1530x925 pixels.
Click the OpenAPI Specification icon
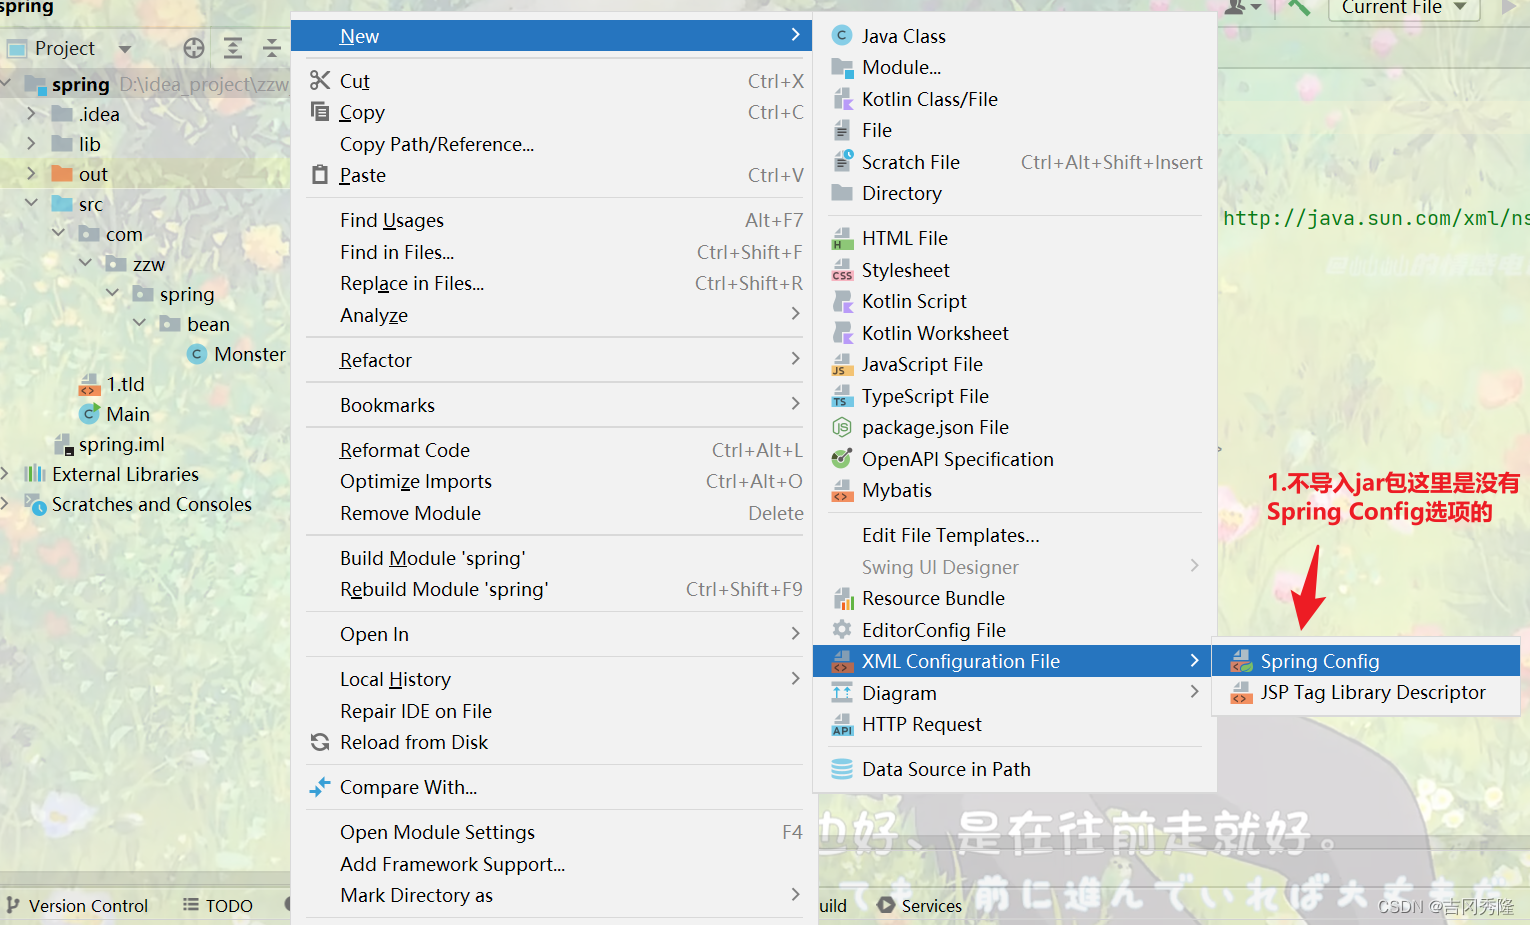842,459
